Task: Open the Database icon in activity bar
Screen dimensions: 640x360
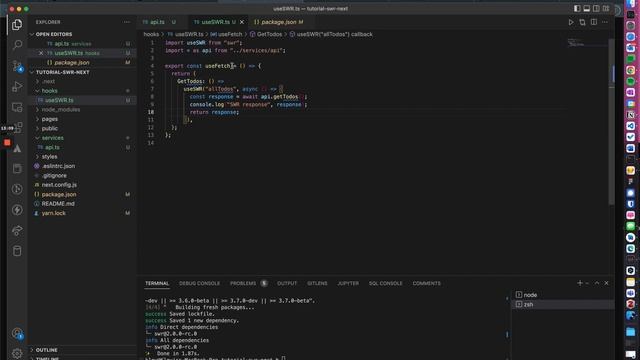Action: (x=17, y=251)
